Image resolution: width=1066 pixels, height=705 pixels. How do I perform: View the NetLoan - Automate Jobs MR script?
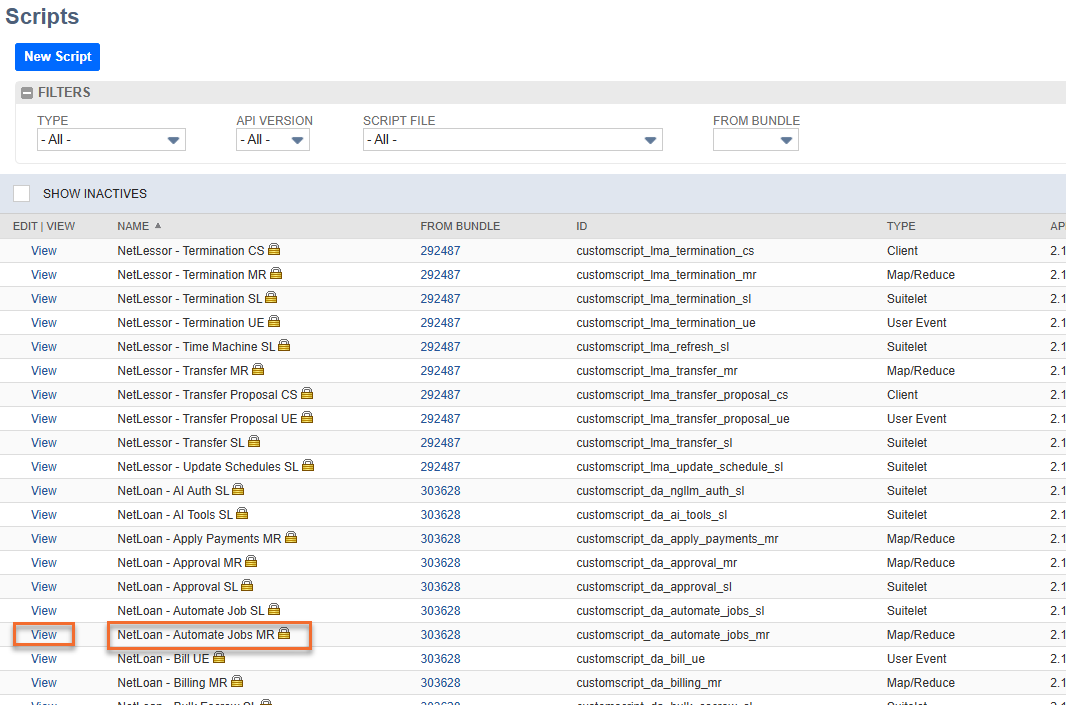(x=44, y=634)
